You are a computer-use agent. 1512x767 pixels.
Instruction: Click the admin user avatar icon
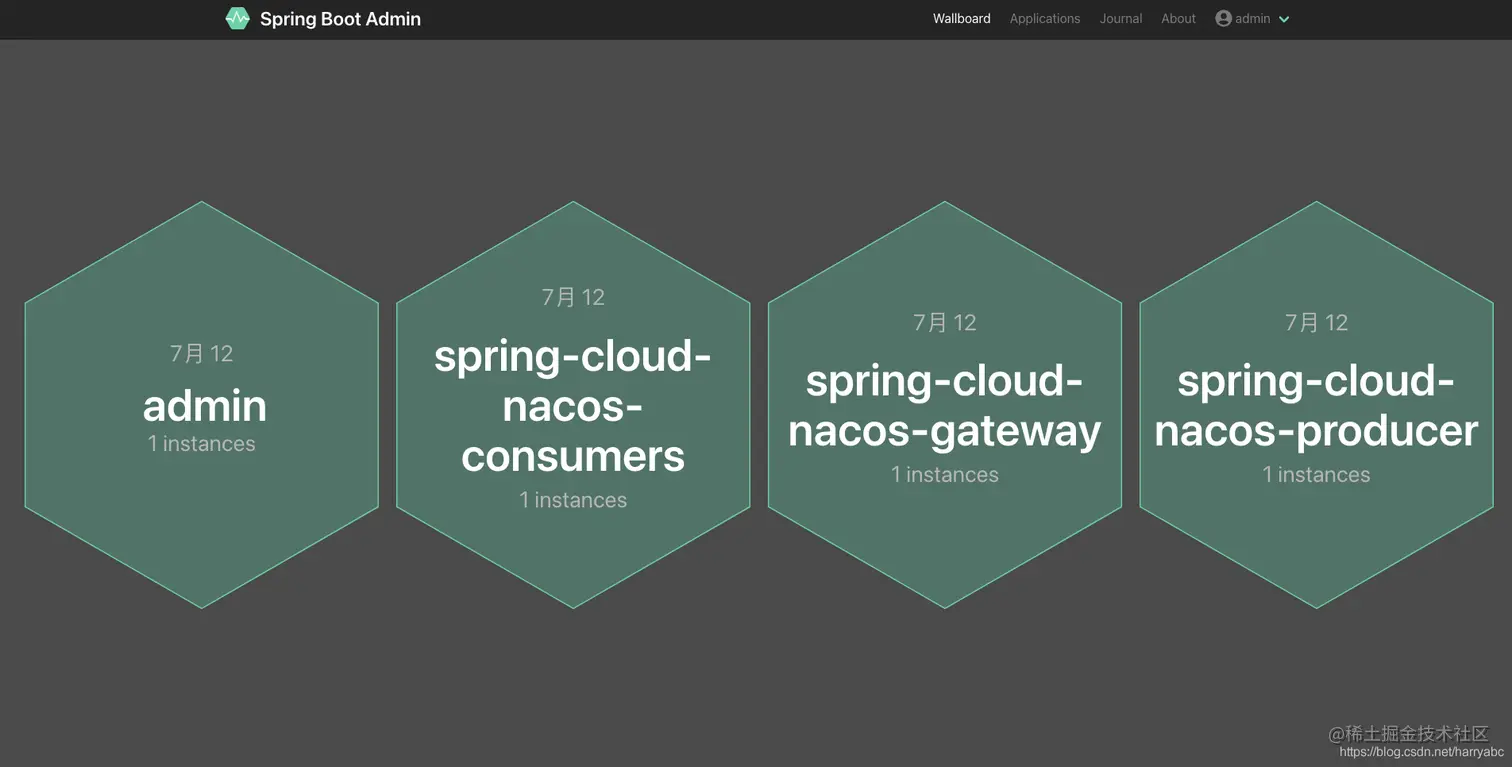pos(1223,18)
